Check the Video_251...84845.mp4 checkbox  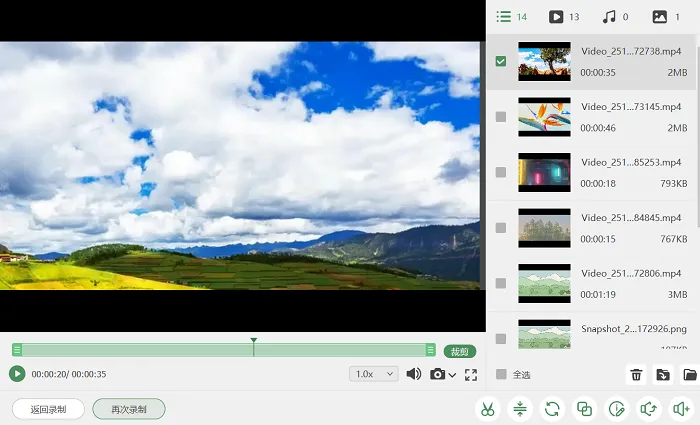coord(501,228)
